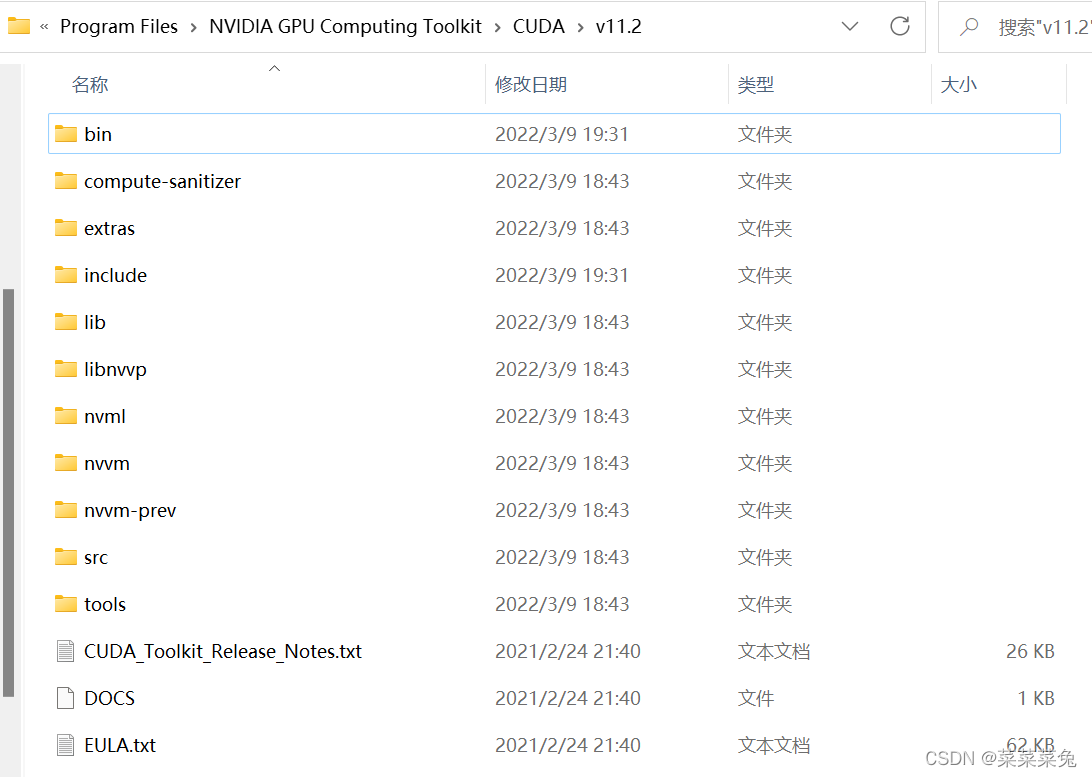Click the nvvm folder icon
This screenshot has width=1092, height=777.
pos(65,463)
